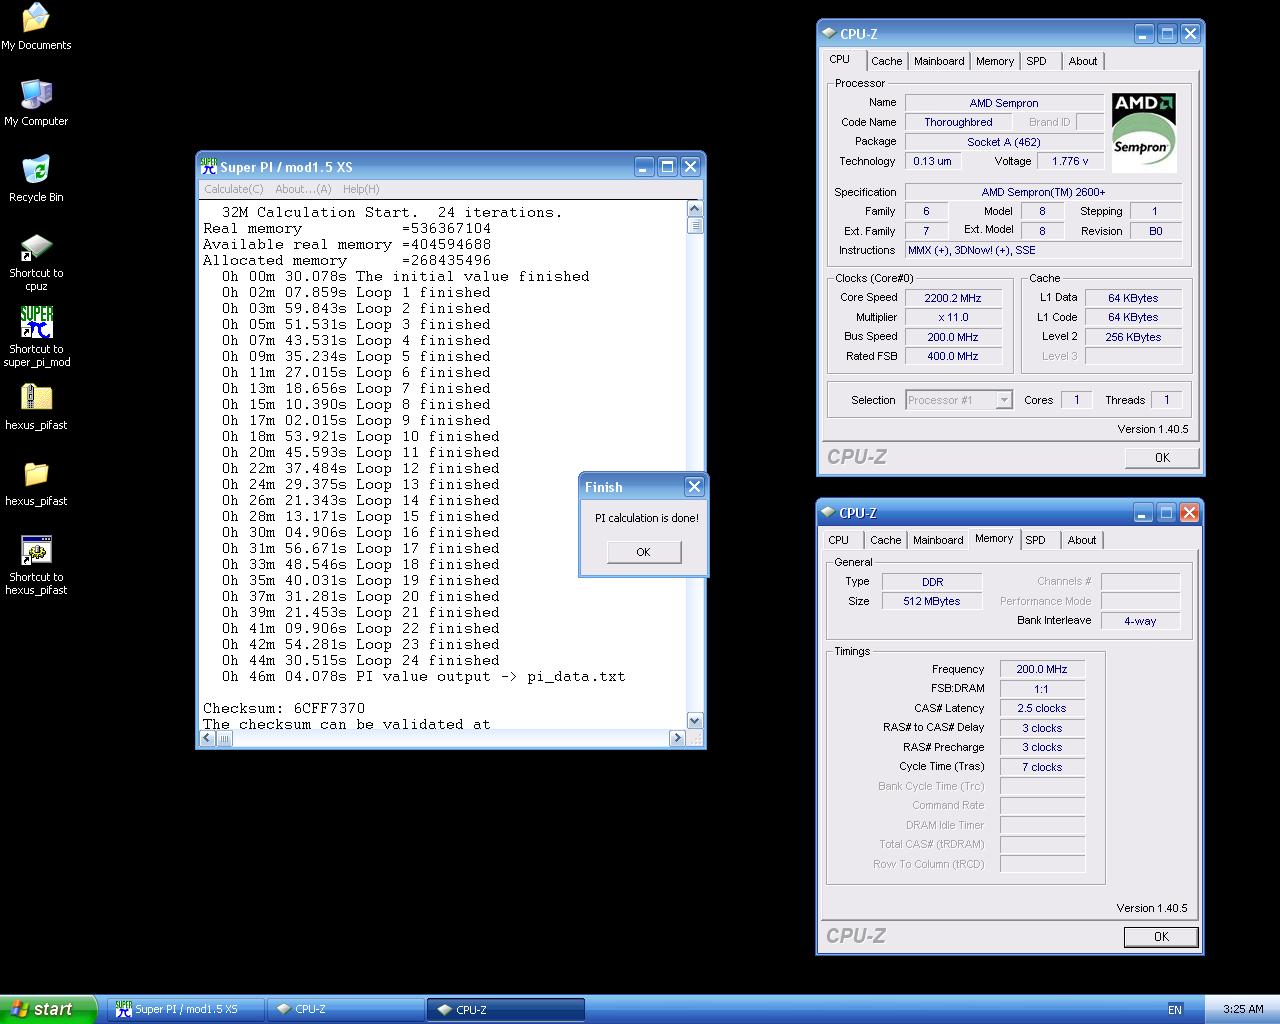
Task: Click the Rated FSB value 400.0 MHz
Action: click(953, 356)
